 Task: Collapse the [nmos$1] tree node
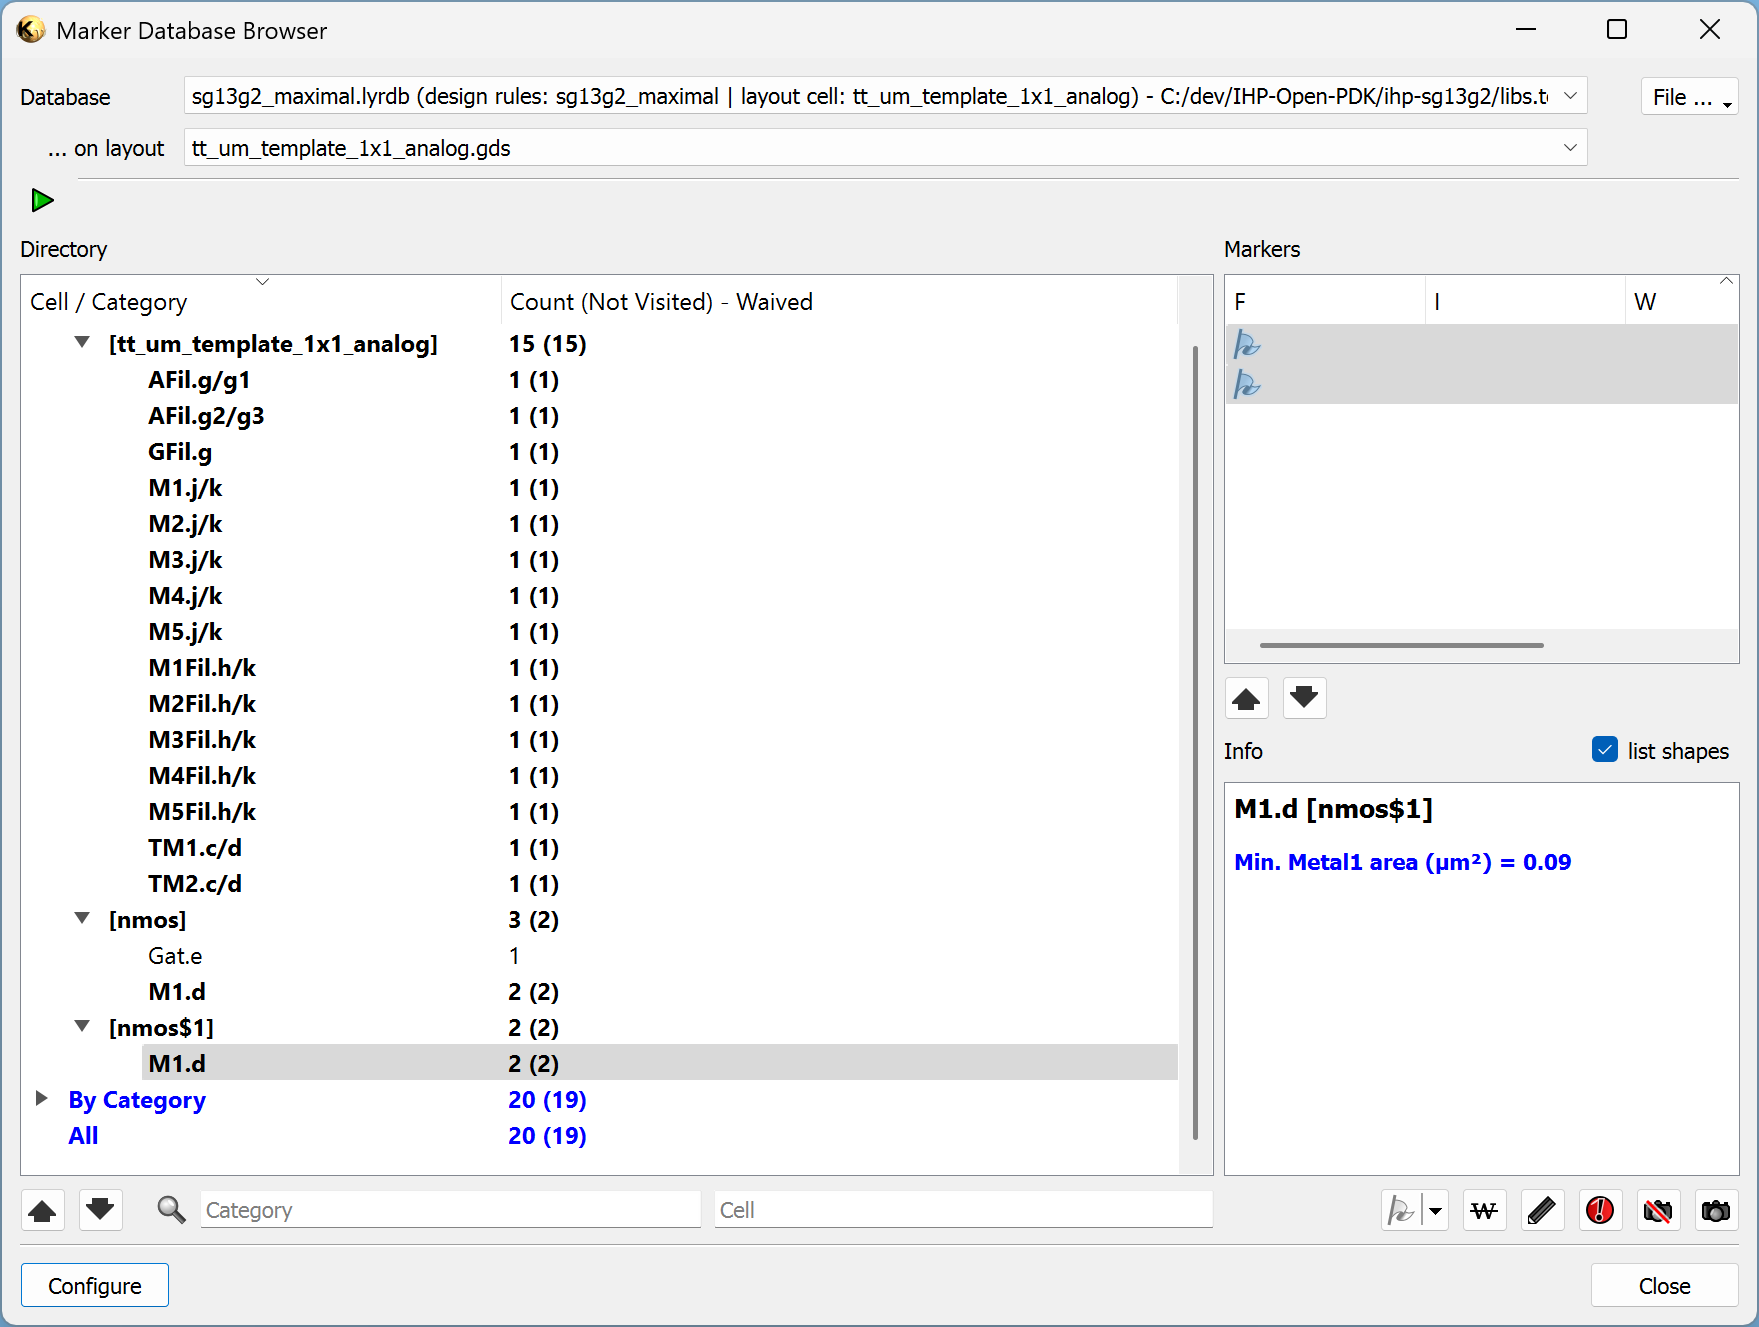pyautogui.click(x=82, y=1027)
